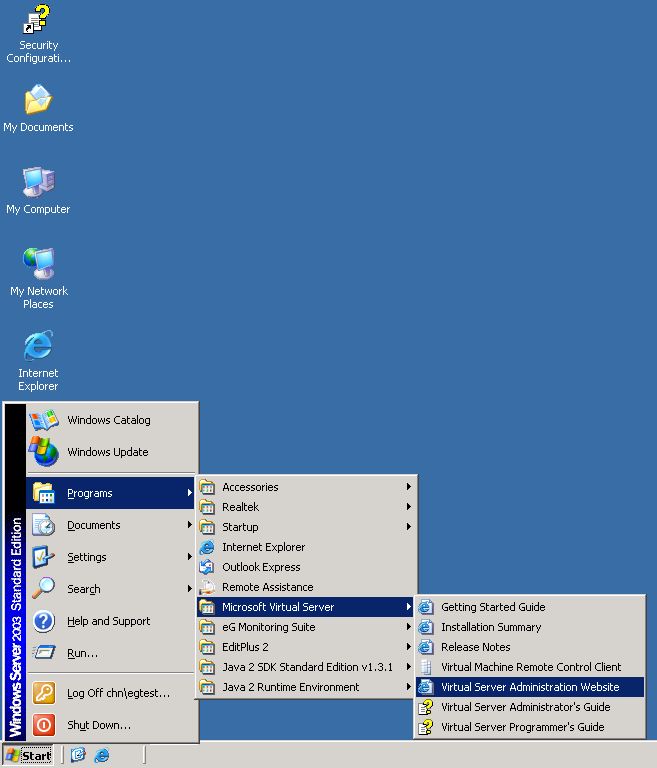Screen dimensions: 657x768
Task: Select Release Notes menu entry
Action: point(530,647)
